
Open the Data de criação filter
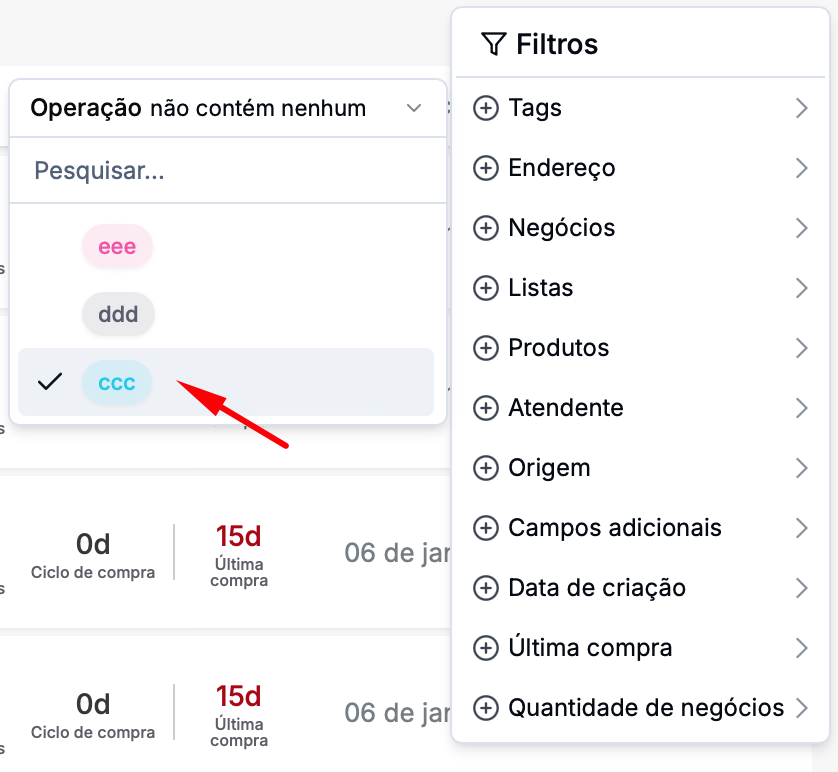[x=597, y=588]
